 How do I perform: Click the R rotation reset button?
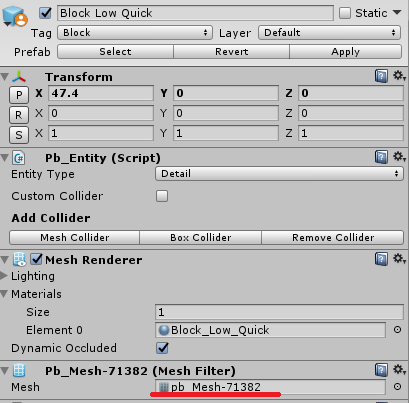pos(19,115)
